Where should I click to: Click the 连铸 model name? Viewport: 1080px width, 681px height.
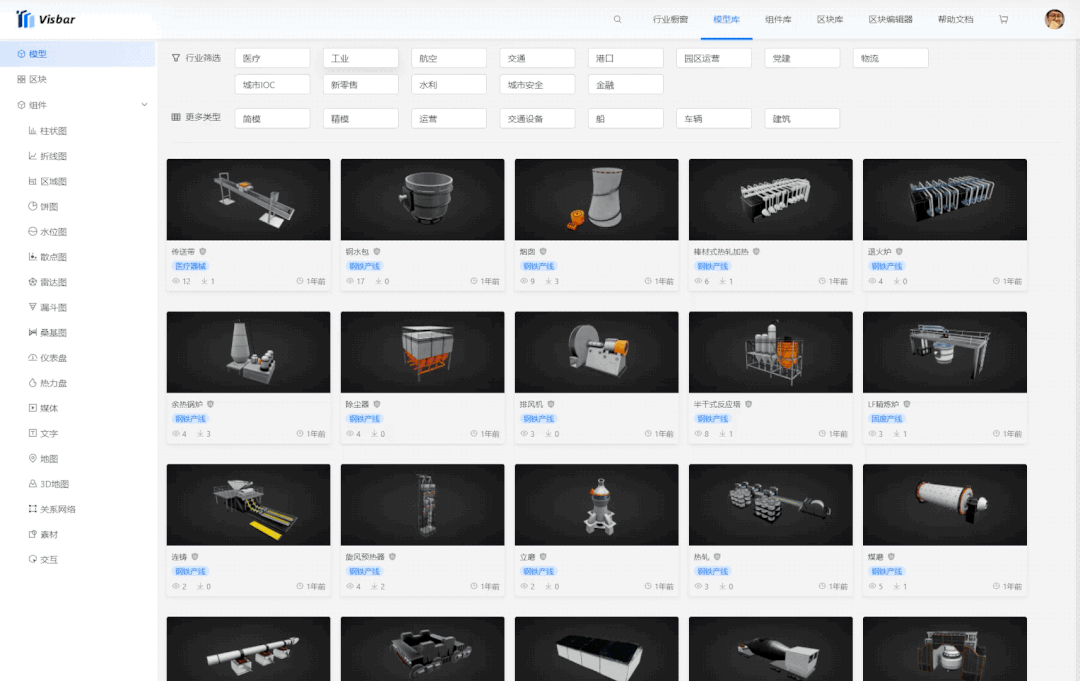point(179,557)
